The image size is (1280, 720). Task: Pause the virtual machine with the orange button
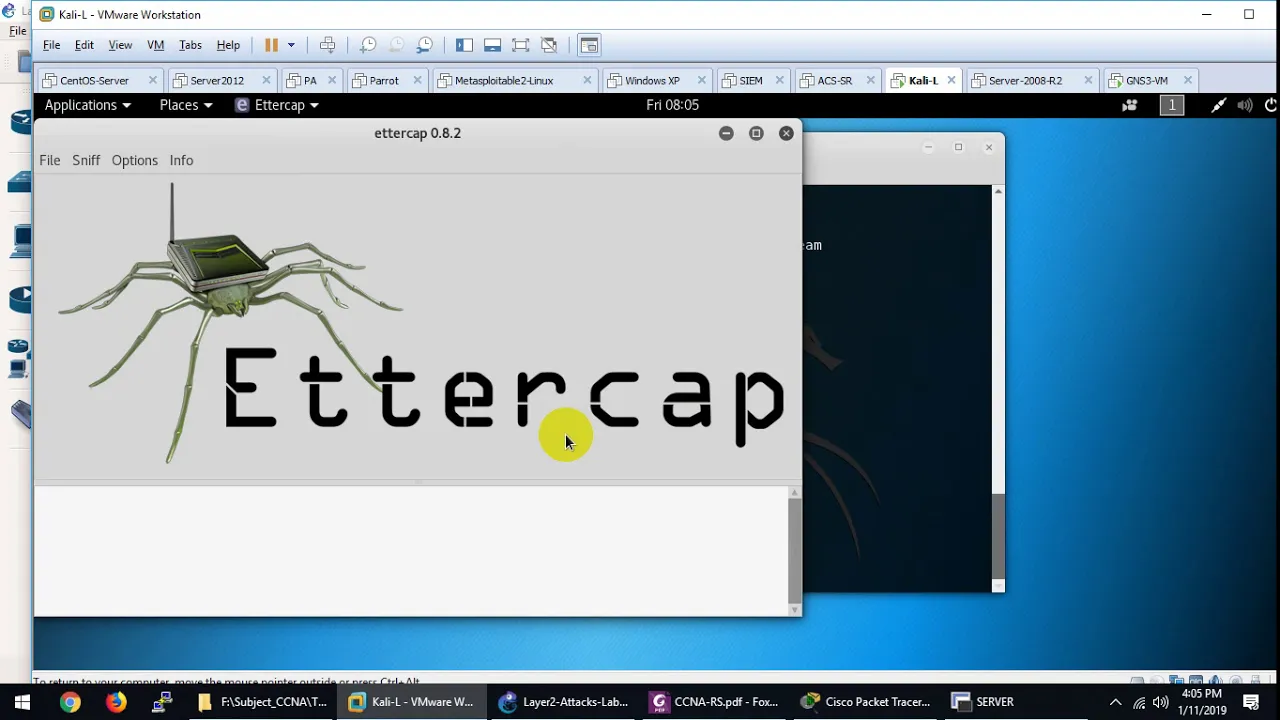tap(271, 45)
